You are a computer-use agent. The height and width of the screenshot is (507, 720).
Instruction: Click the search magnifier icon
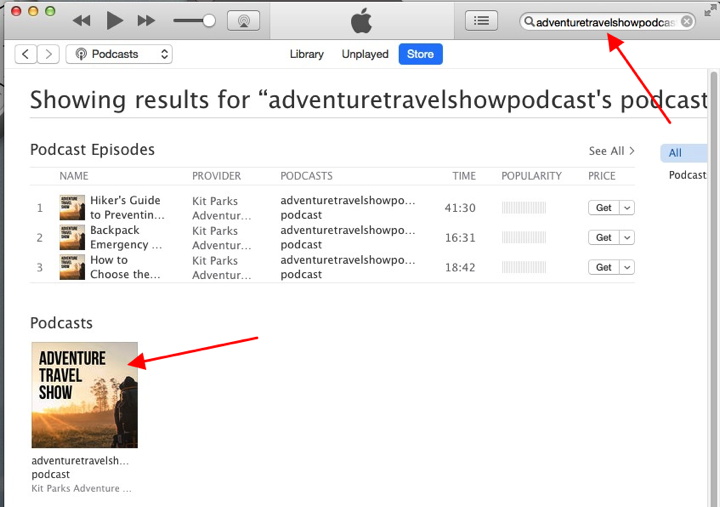(529, 22)
